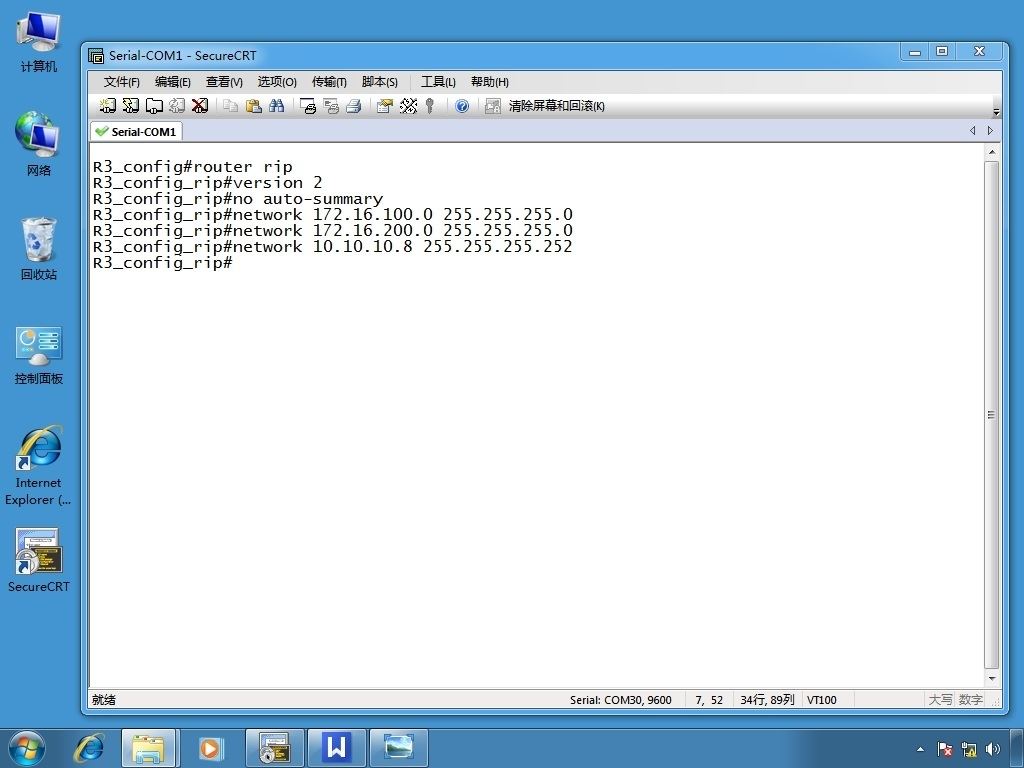Click the 数字 num lock indicator
1024x768 pixels.
coord(970,699)
